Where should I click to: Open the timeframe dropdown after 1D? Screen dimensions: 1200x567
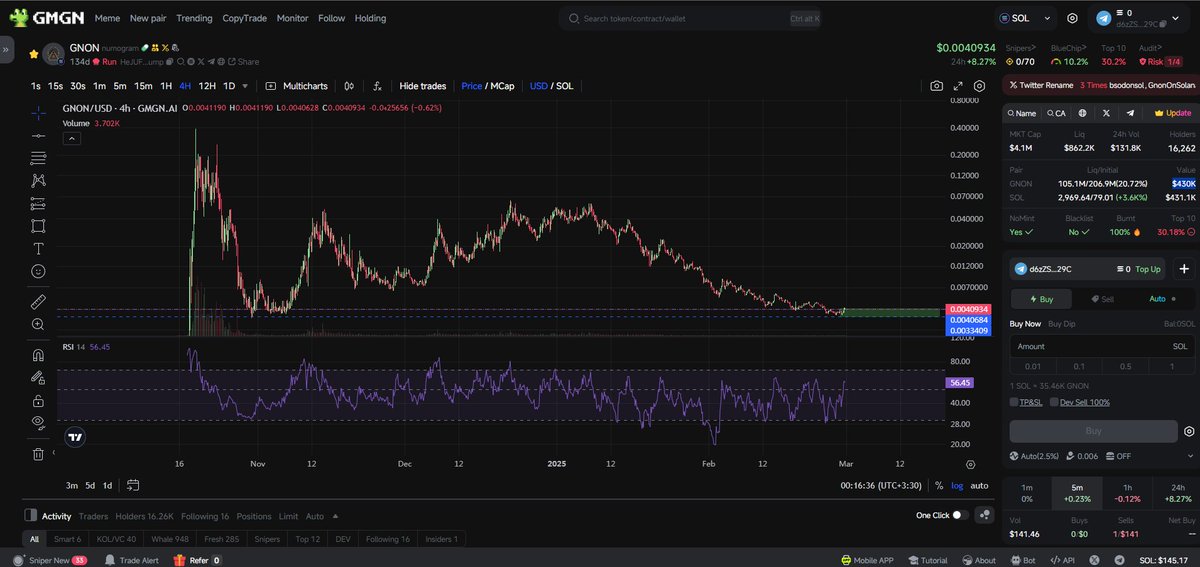[245, 86]
